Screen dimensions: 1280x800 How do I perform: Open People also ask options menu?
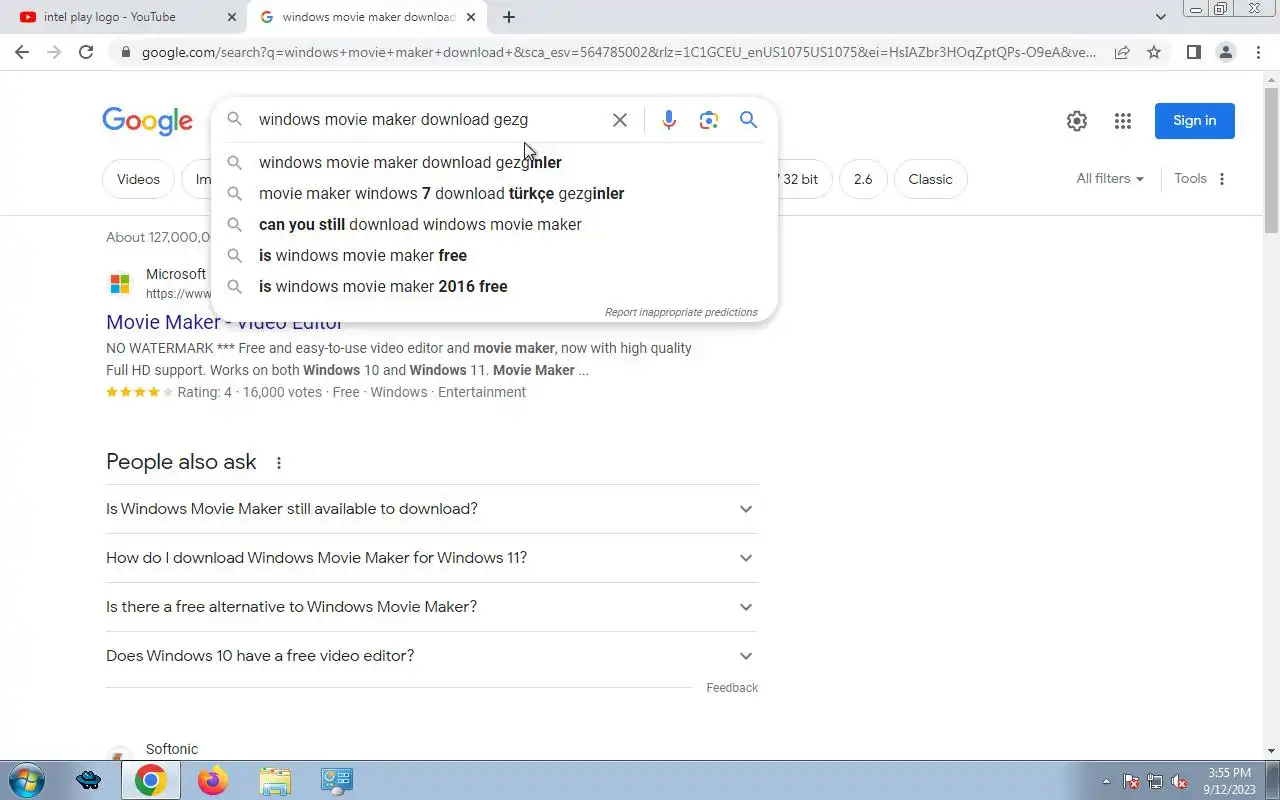pyautogui.click(x=279, y=463)
